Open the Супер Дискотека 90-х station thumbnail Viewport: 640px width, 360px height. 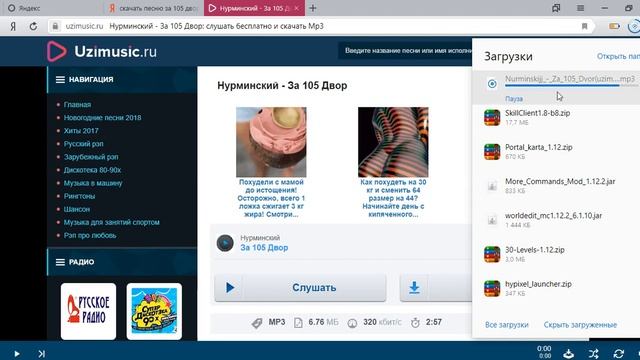[x=154, y=311]
